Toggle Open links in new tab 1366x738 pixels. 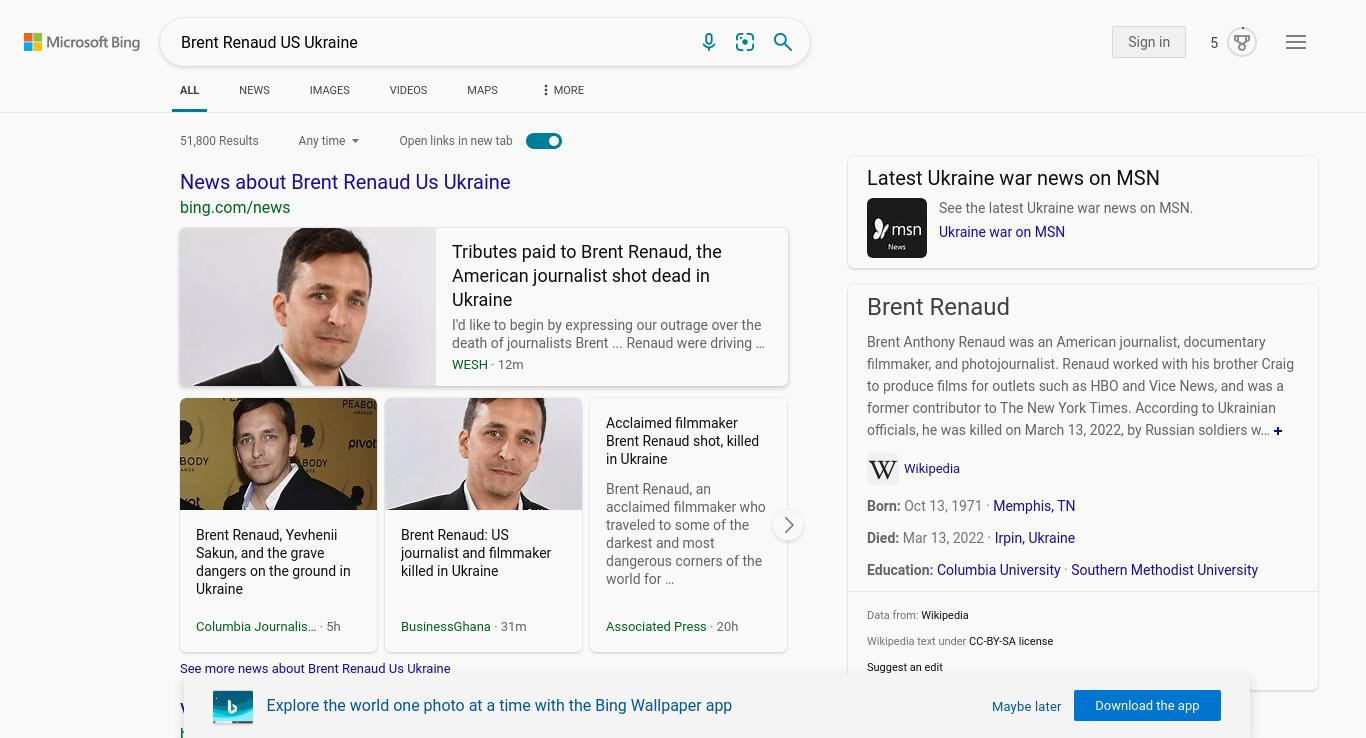(544, 141)
